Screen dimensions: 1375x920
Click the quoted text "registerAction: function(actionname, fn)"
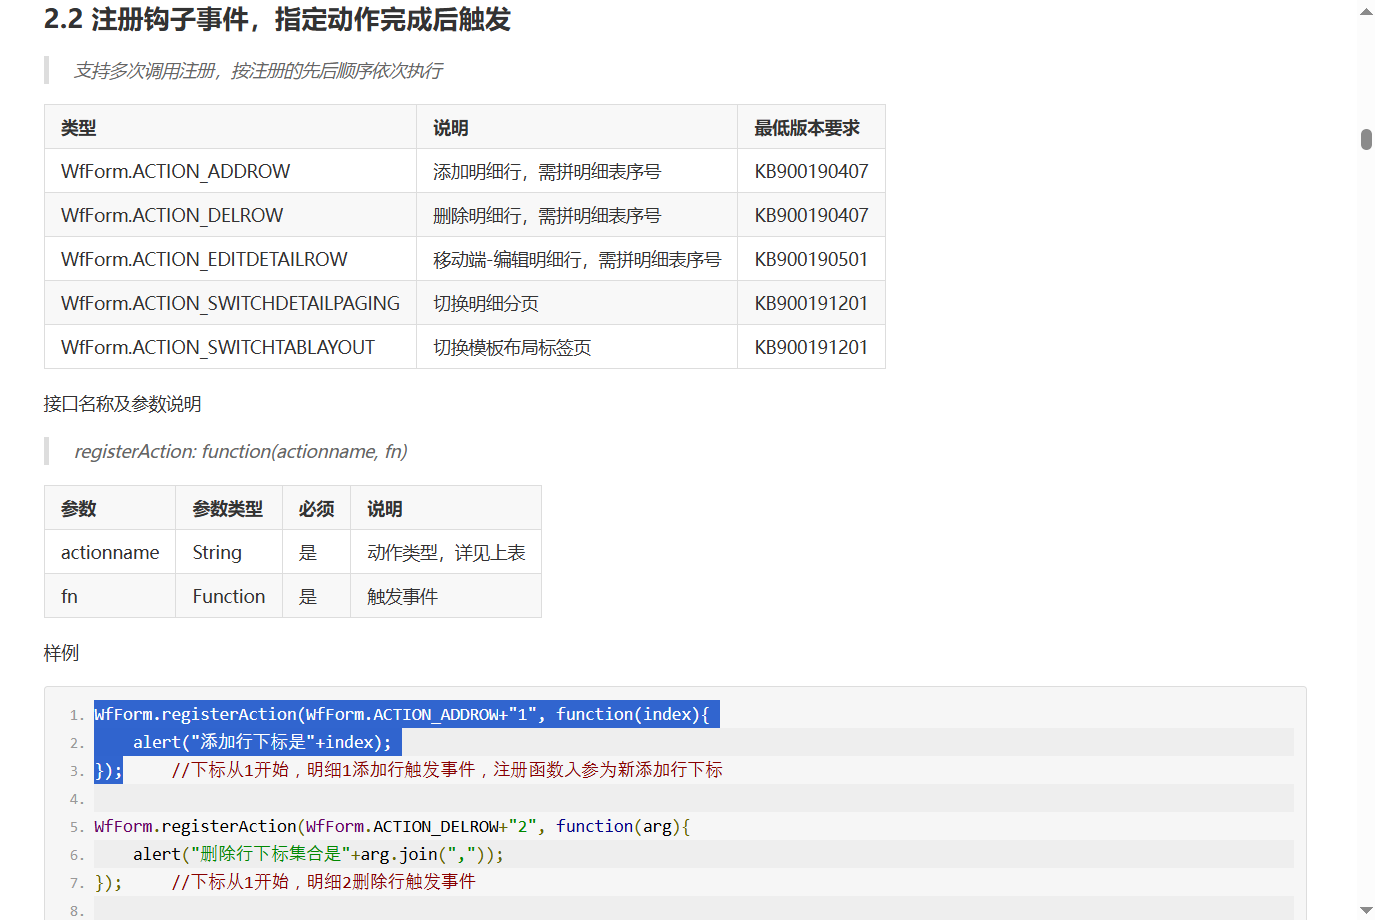click(240, 451)
